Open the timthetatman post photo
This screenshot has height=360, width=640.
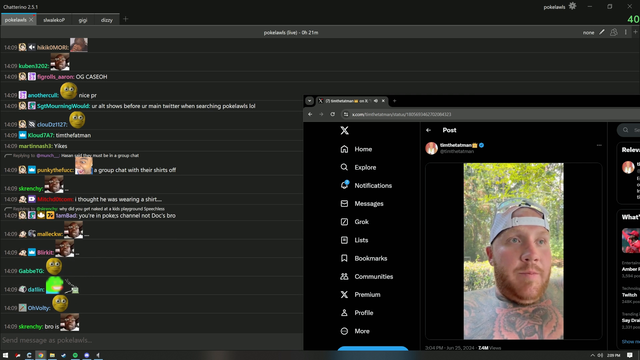pyautogui.click(x=513, y=251)
